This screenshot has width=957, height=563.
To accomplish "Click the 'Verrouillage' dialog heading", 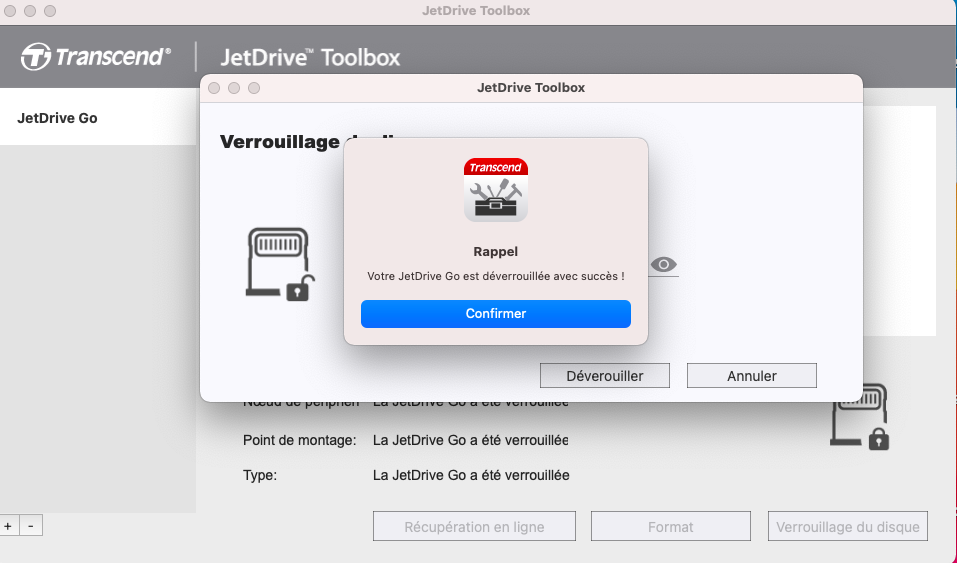I will click(x=280, y=142).
